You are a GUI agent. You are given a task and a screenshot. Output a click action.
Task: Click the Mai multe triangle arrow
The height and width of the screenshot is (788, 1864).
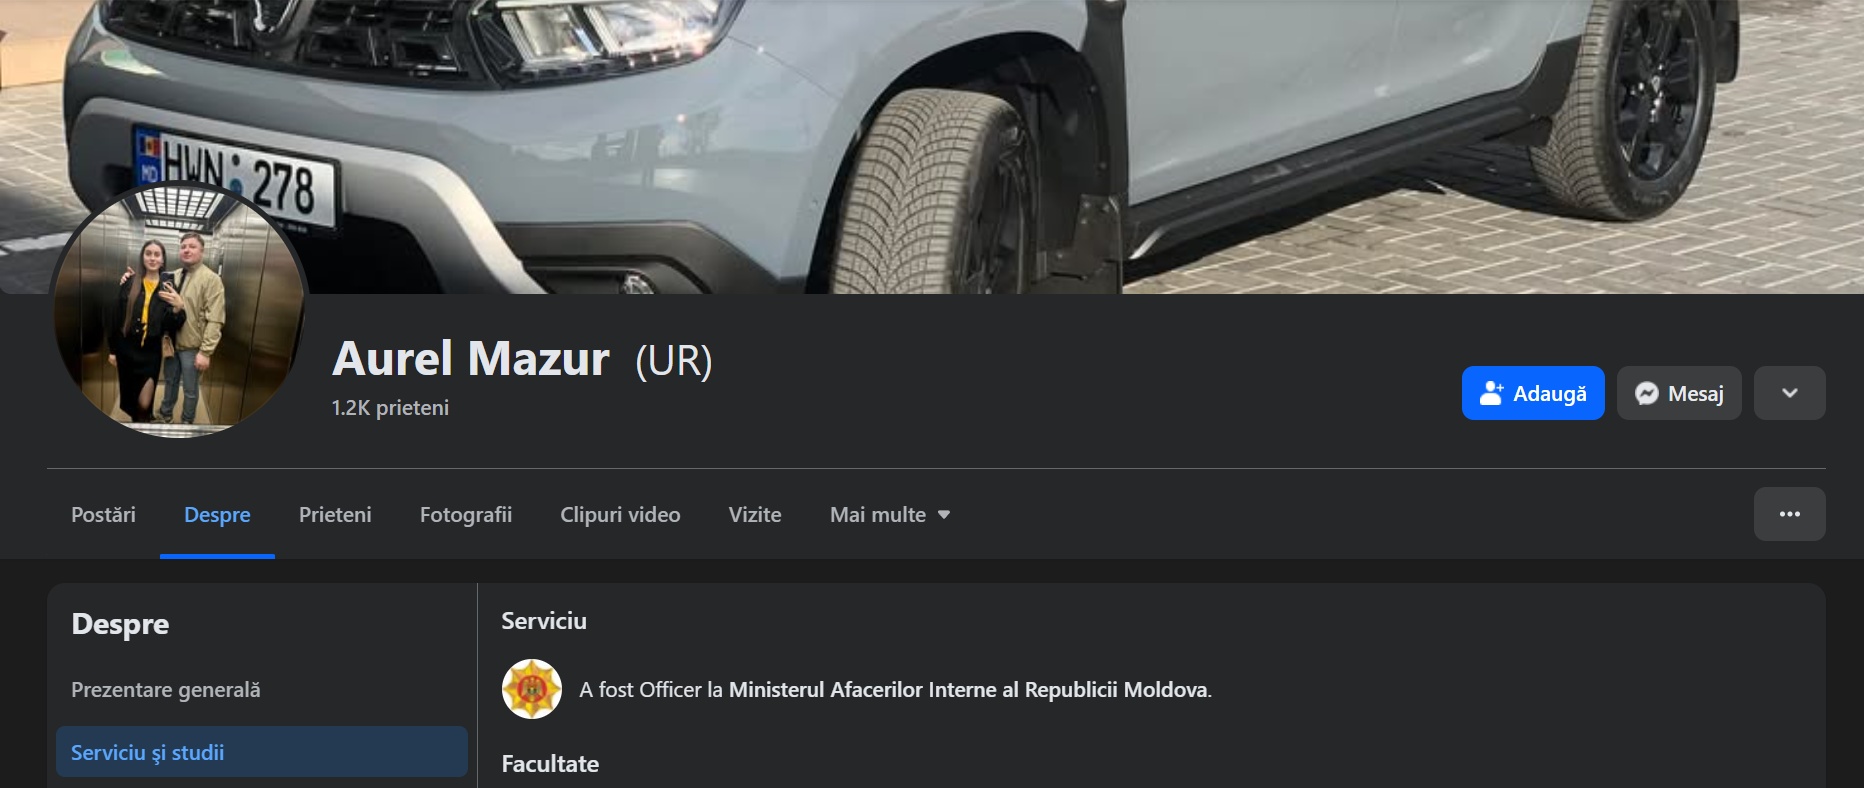tap(943, 515)
